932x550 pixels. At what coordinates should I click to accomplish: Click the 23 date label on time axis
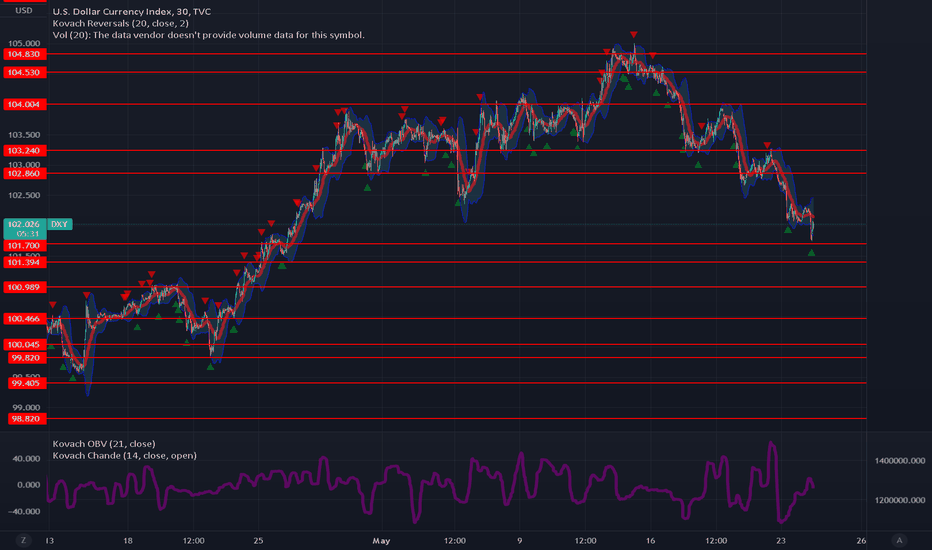(780, 540)
